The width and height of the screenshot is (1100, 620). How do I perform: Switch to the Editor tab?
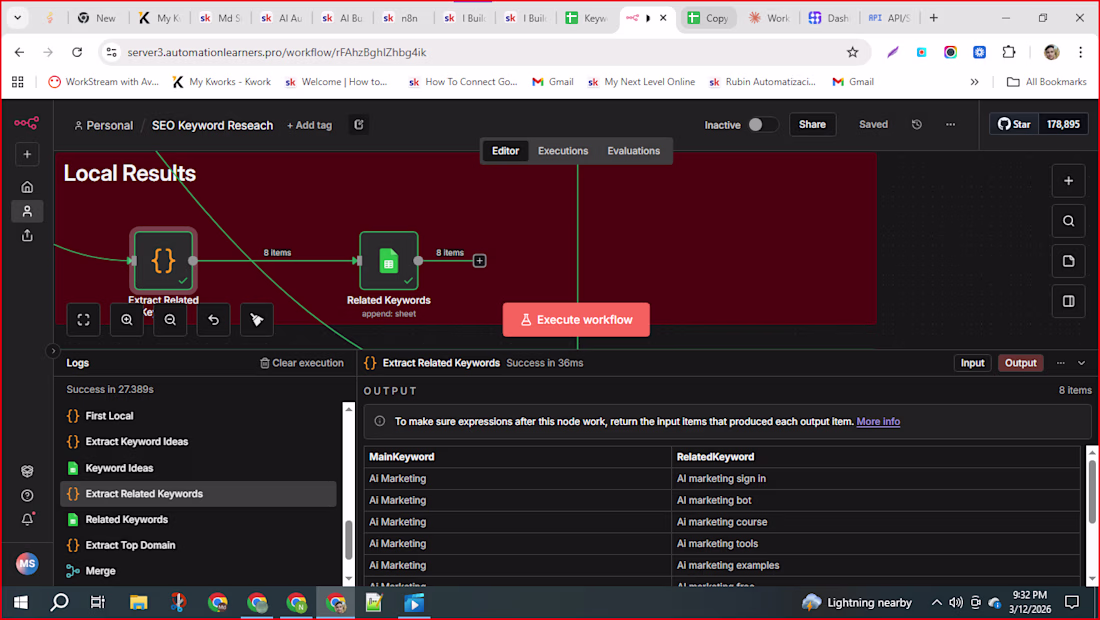click(x=505, y=151)
